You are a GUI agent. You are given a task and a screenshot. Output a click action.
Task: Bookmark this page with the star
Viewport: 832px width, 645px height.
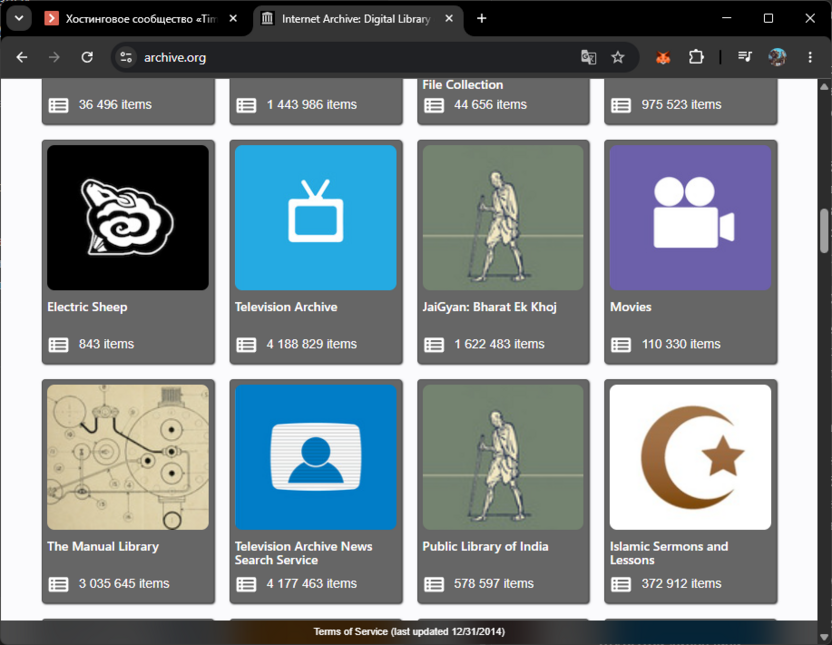click(x=618, y=57)
